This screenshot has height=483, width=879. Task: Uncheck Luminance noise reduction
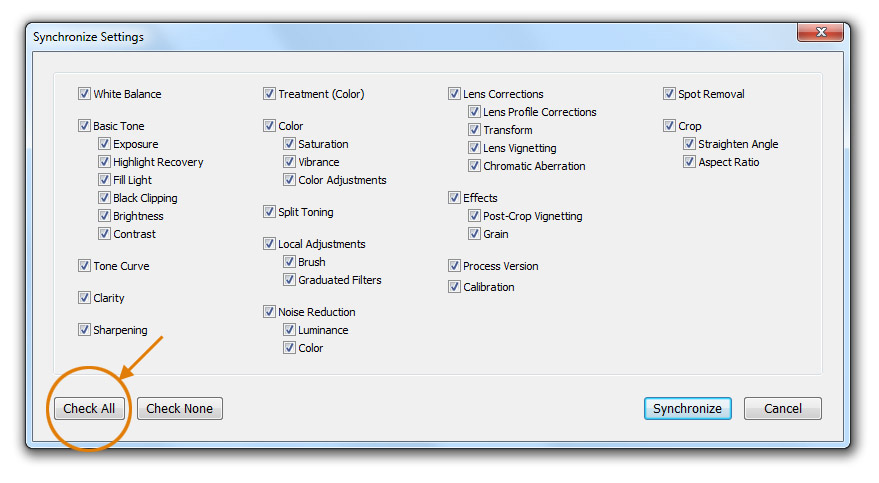pyautogui.click(x=289, y=330)
